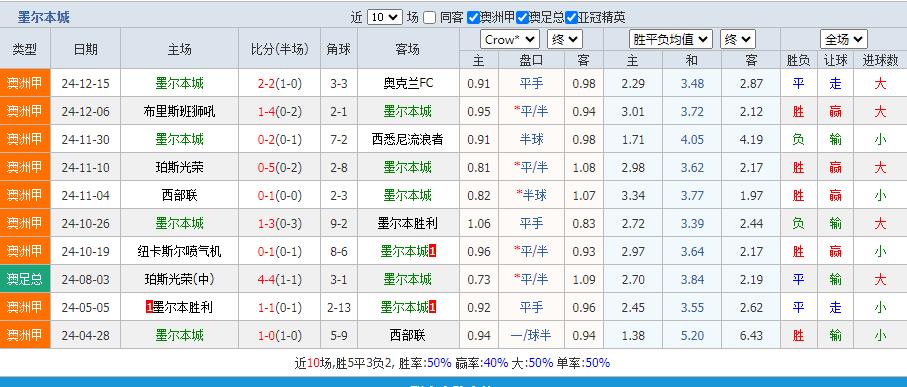The width and height of the screenshot is (907, 387).
Task: Select date cell 24-11-30
Action: coord(86,139)
